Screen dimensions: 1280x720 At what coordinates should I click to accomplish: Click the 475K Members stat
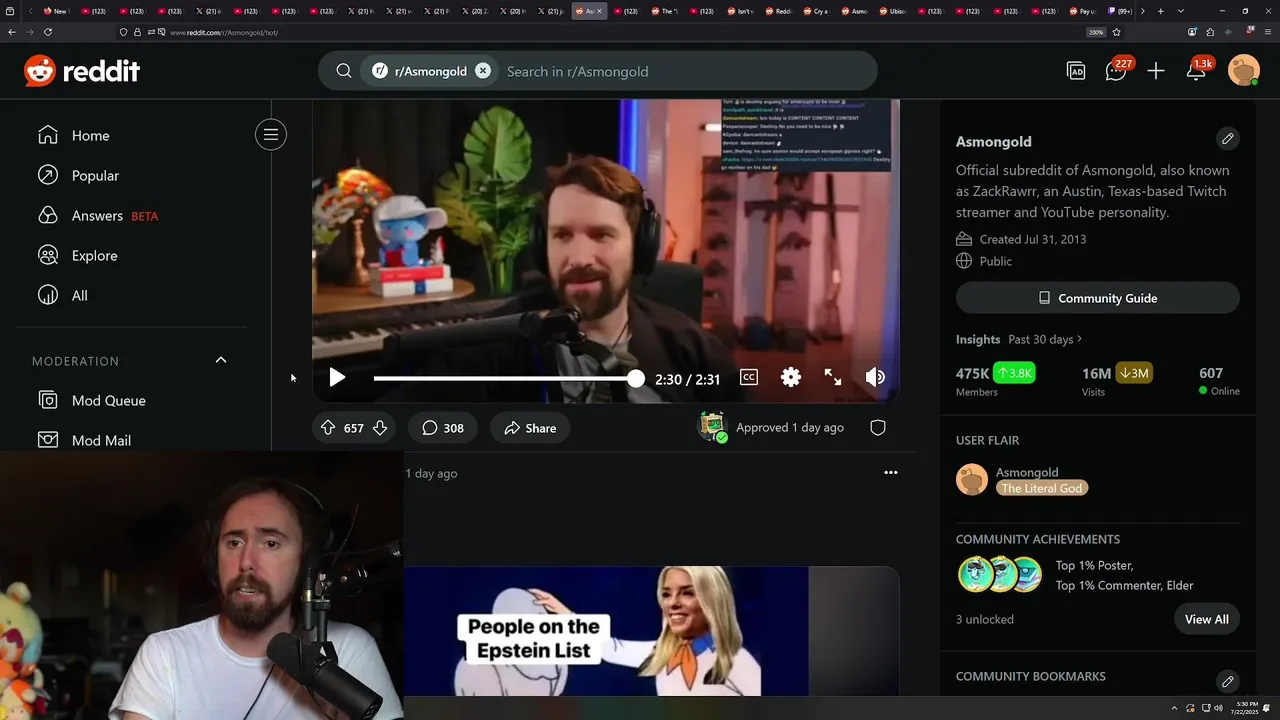[995, 381]
